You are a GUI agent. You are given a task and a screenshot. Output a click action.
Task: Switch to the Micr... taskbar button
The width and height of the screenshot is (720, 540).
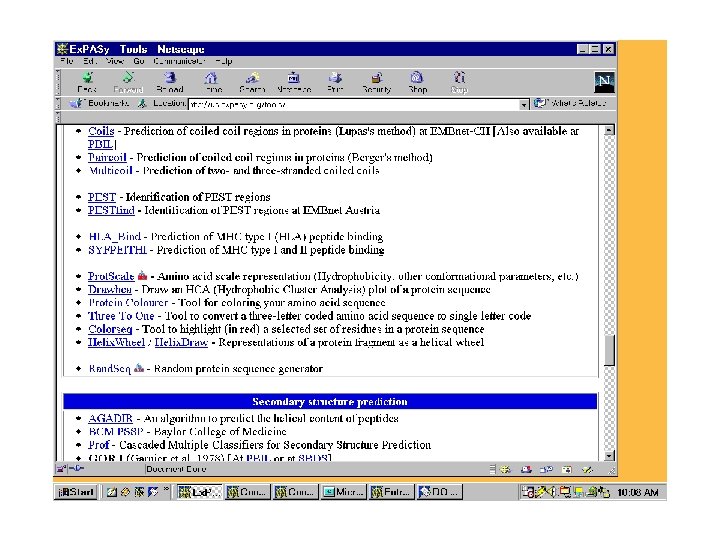click(x=343, y=492)
